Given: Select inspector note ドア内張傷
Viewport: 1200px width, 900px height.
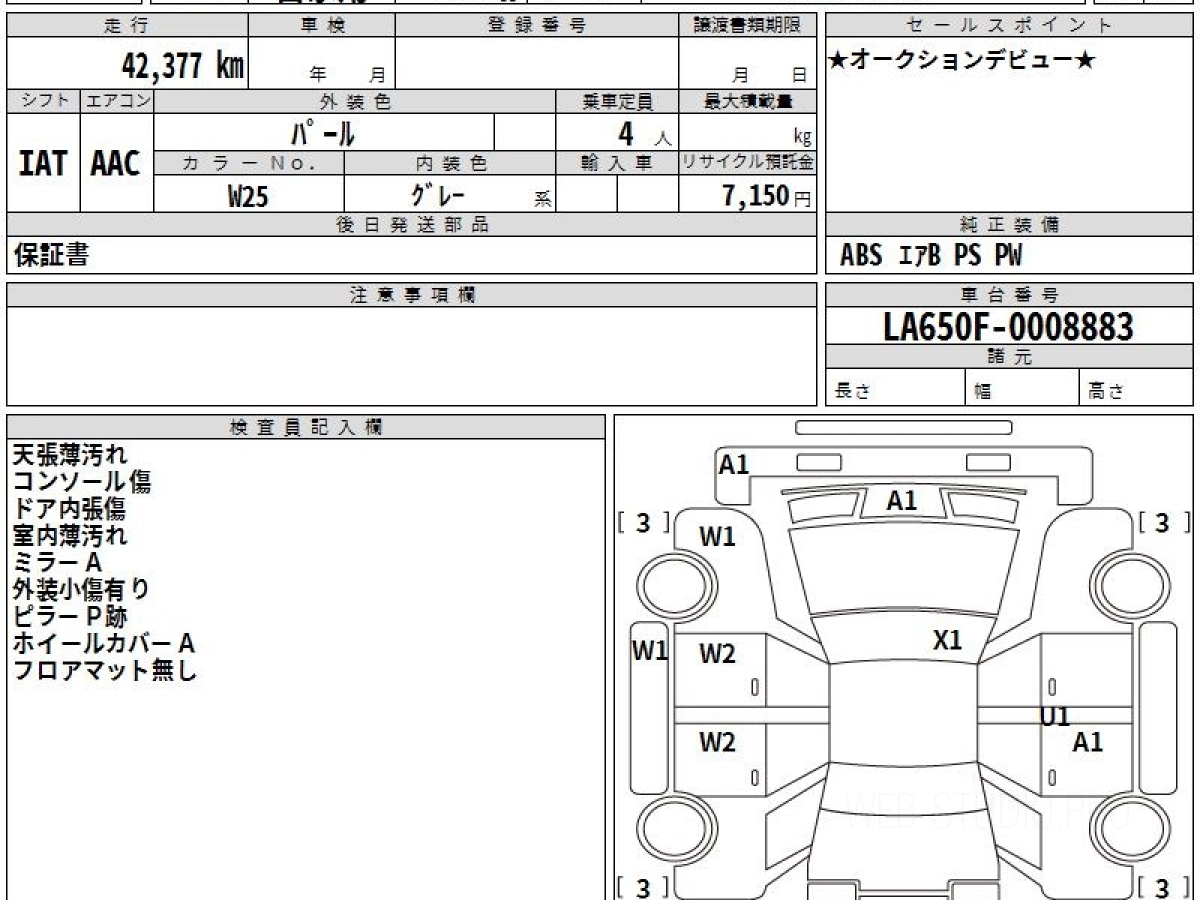Looking at the screenshot, I should [x=69, y=509].
